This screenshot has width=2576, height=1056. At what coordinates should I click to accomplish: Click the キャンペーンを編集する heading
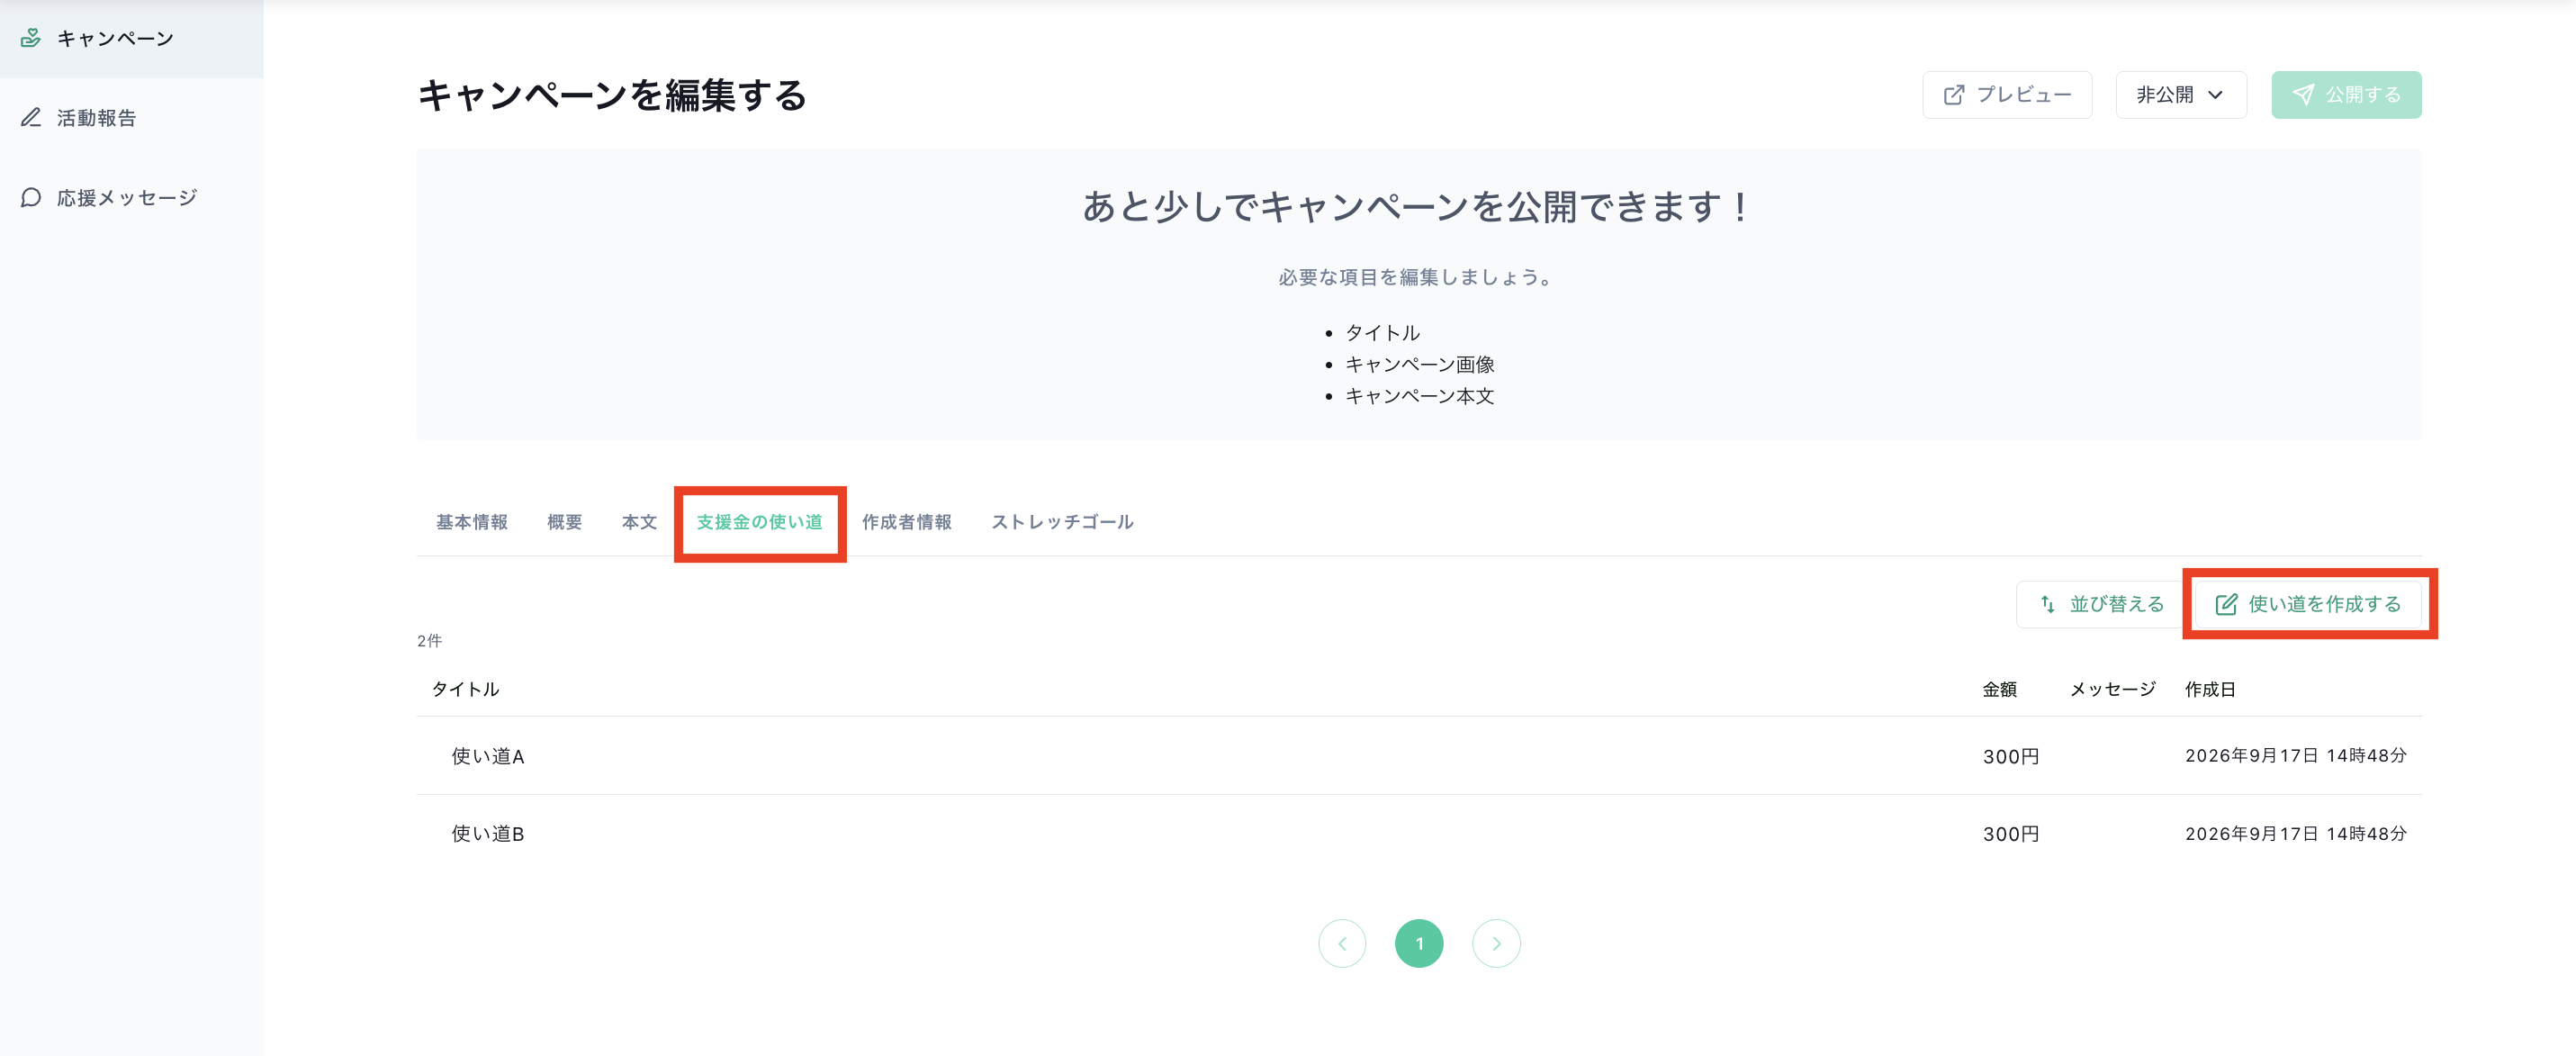pyautogui.click(x=612, y=95)
